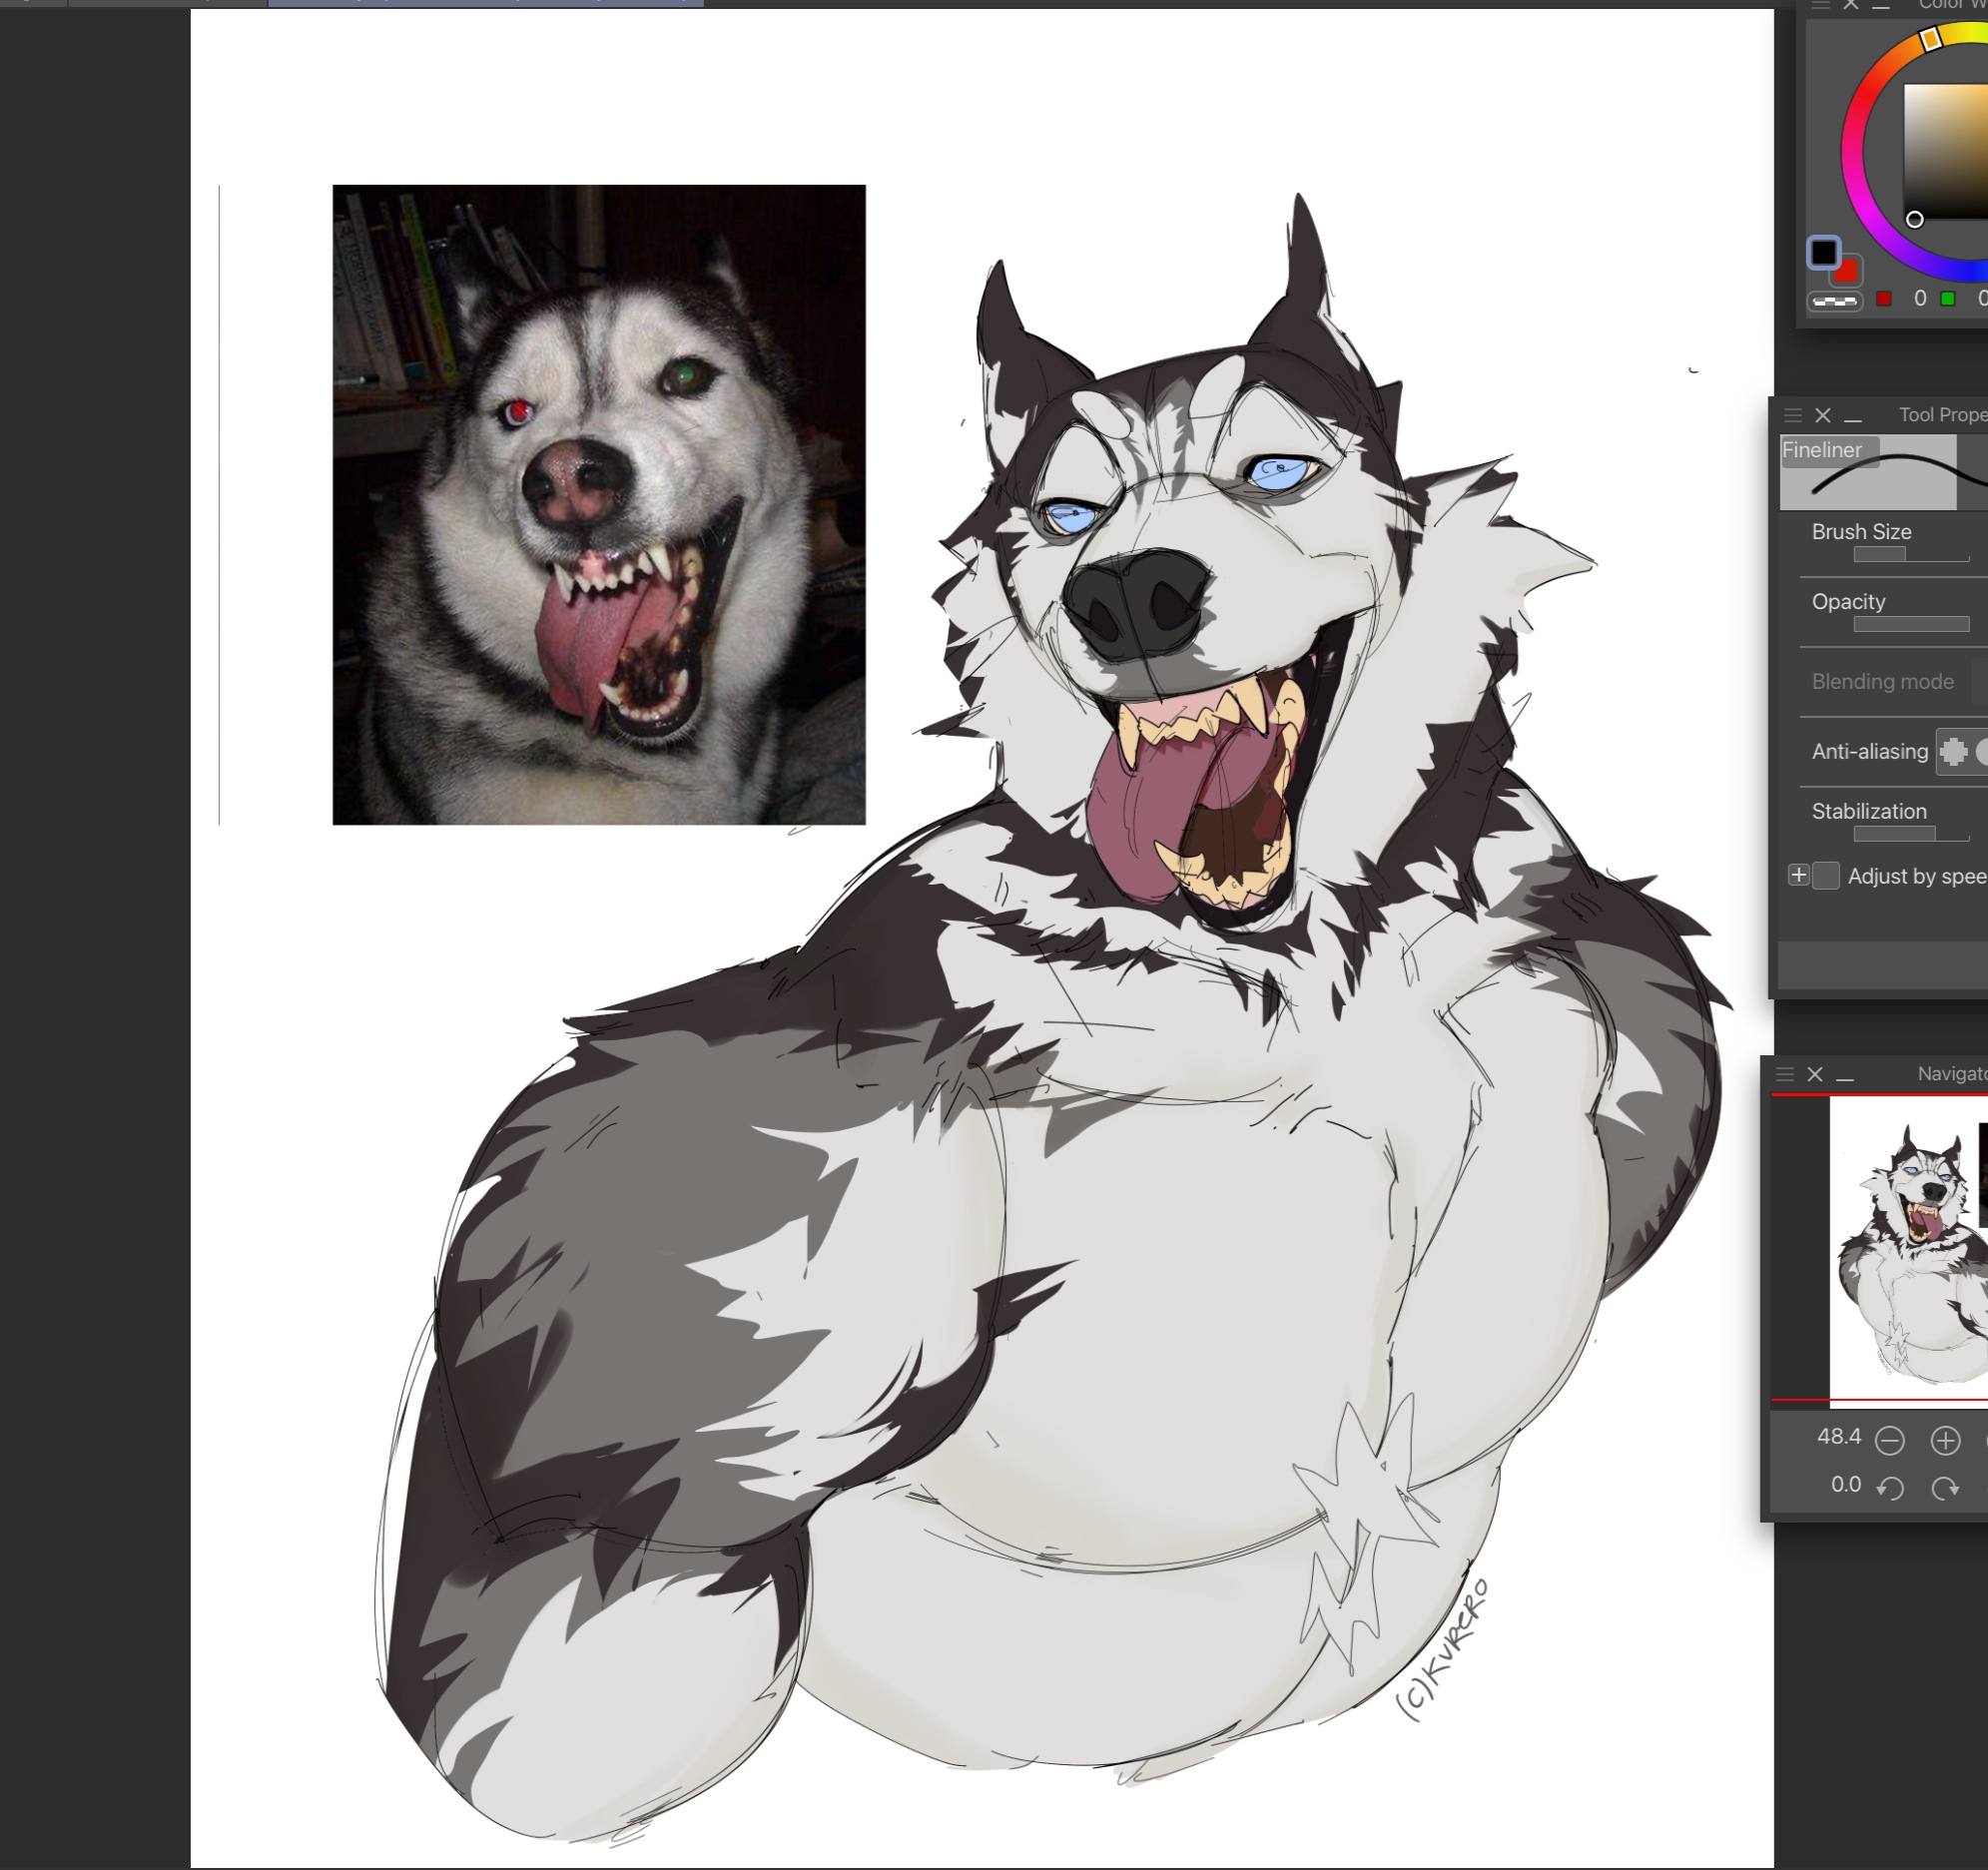This screenshot has height=1870, width=1988.
Task: Click the Brush Size slider bar
Action: (1910, 554)
